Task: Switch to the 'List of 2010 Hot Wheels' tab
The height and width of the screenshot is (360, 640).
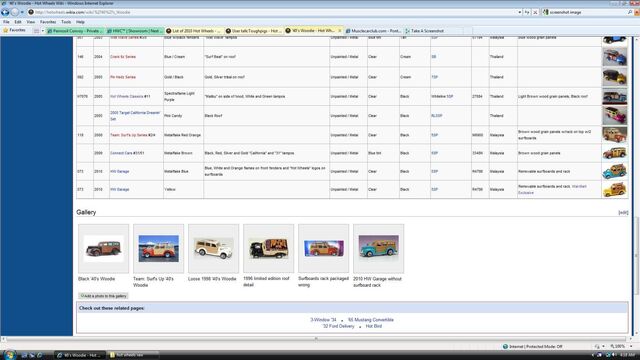Action: (194, 31)
